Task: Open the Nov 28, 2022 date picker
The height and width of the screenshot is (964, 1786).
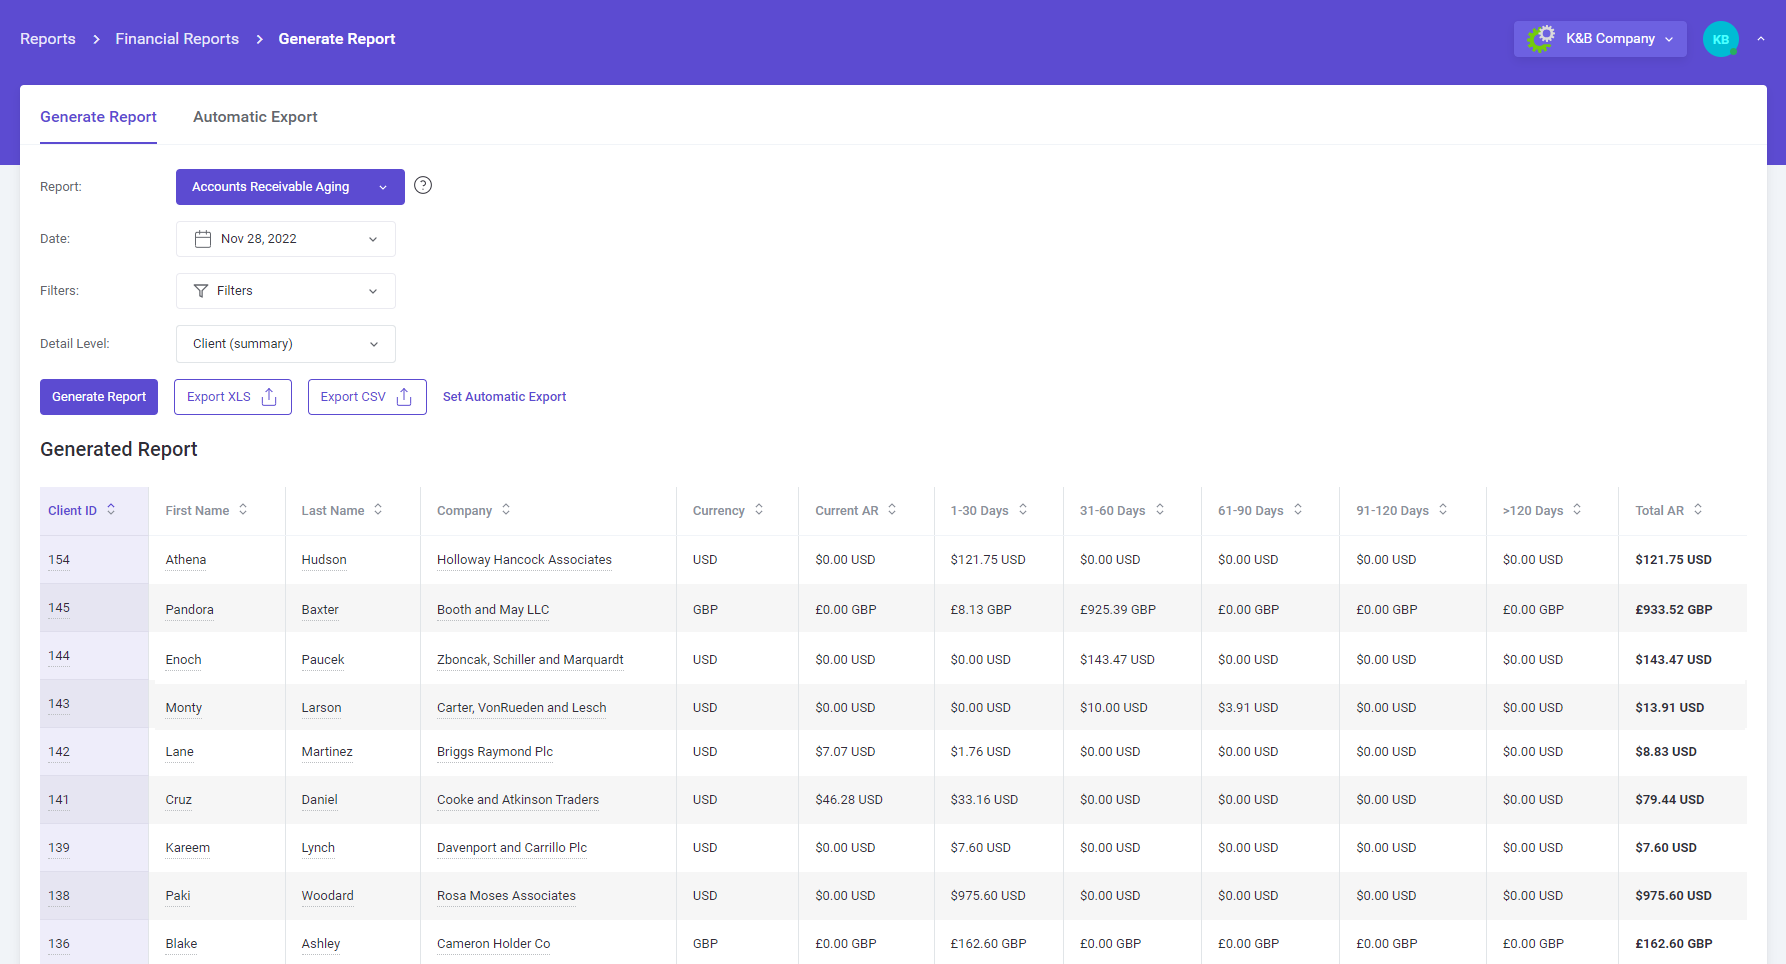Action: click(x=286, y=239)
